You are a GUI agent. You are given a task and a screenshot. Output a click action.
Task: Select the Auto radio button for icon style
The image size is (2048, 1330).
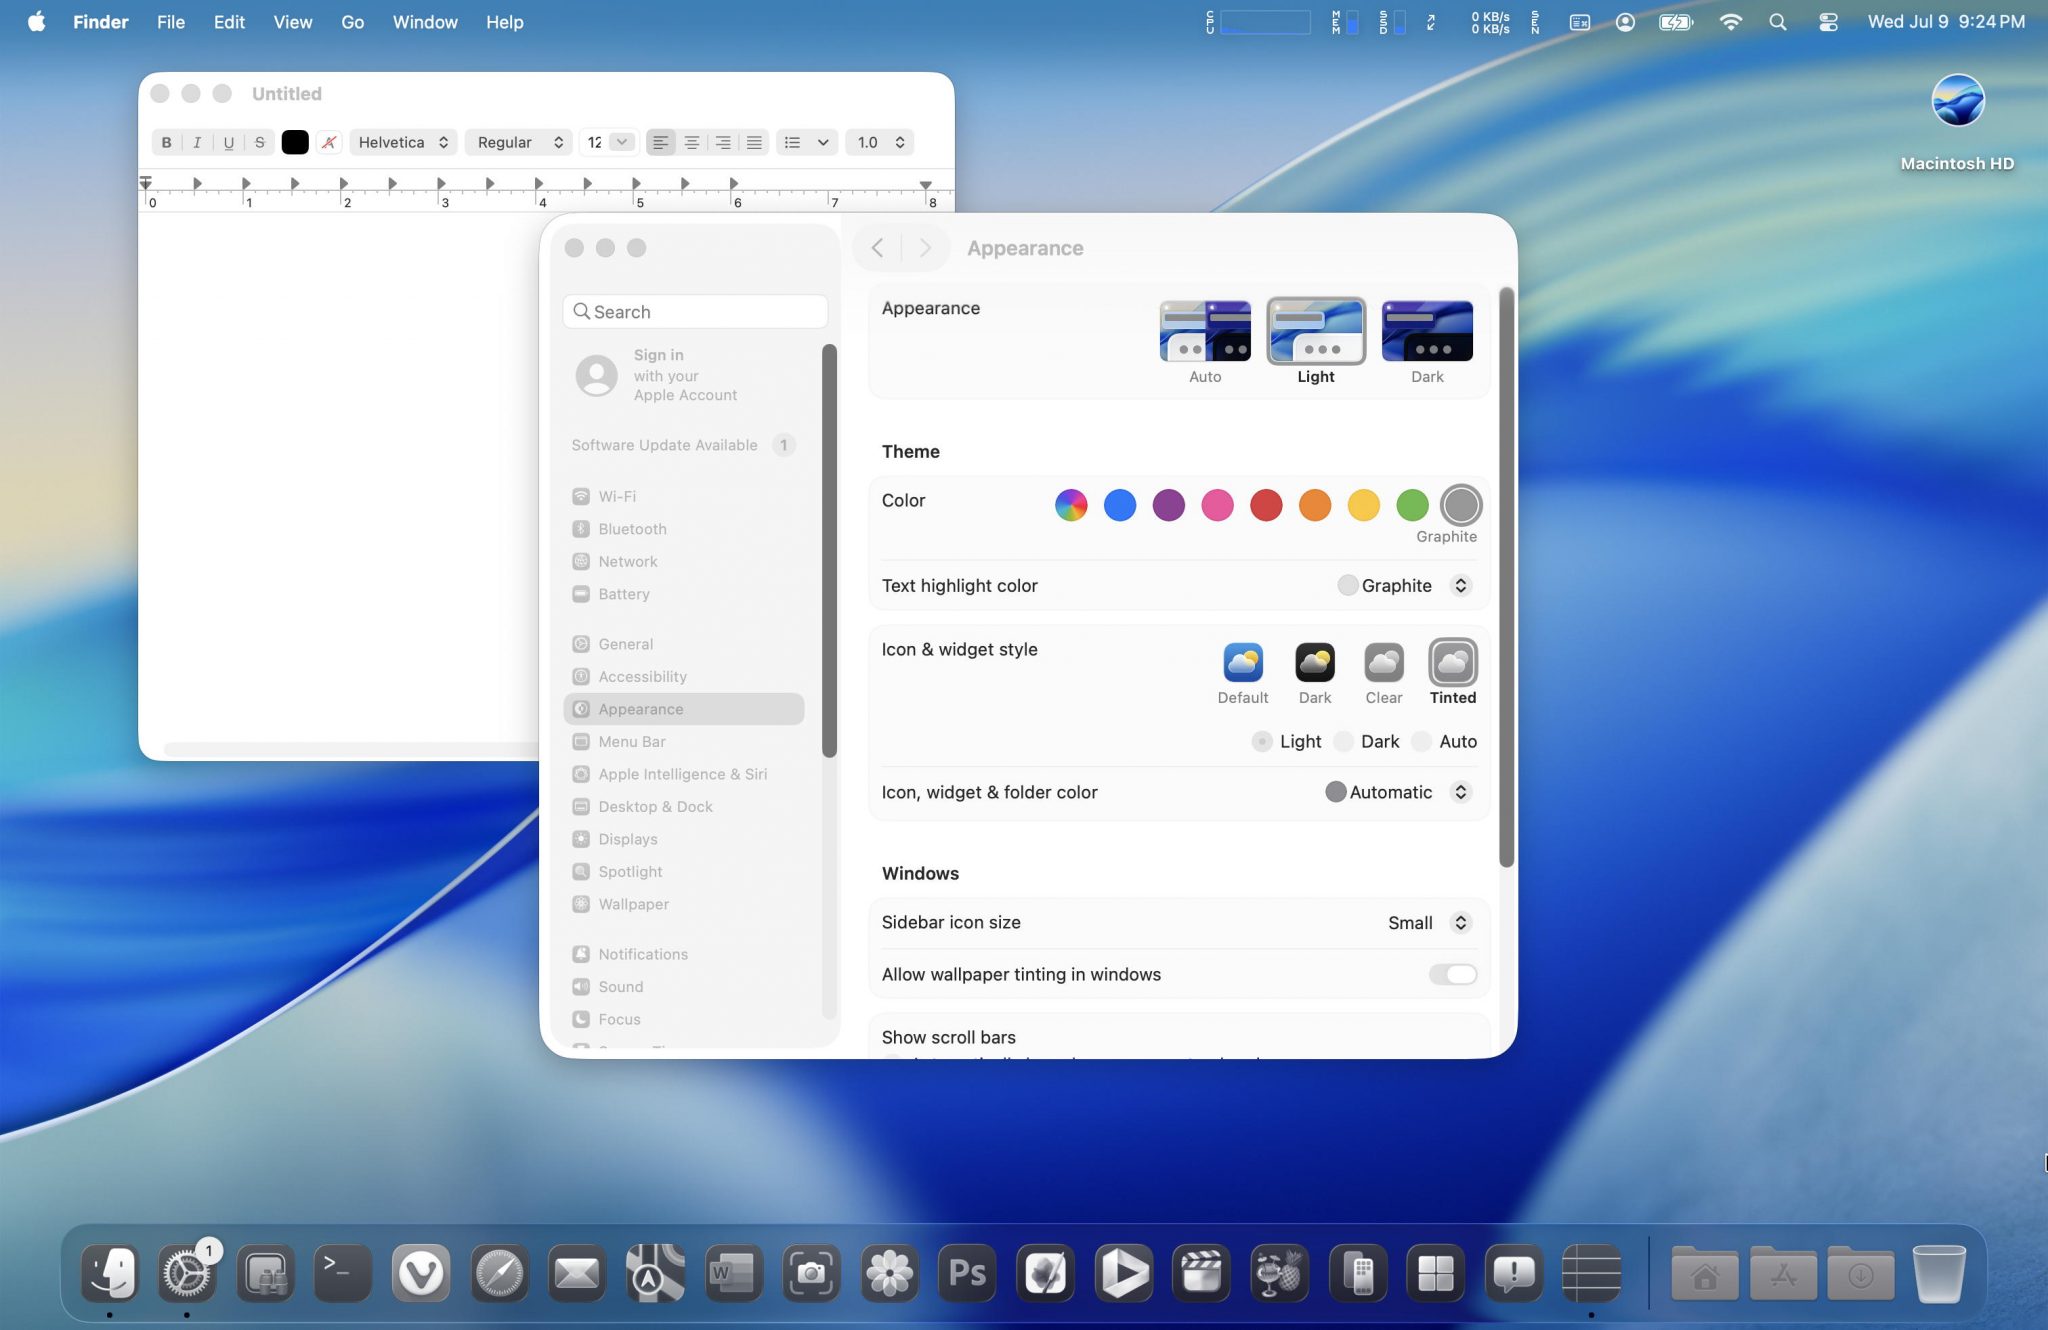tap(1422, 742)
